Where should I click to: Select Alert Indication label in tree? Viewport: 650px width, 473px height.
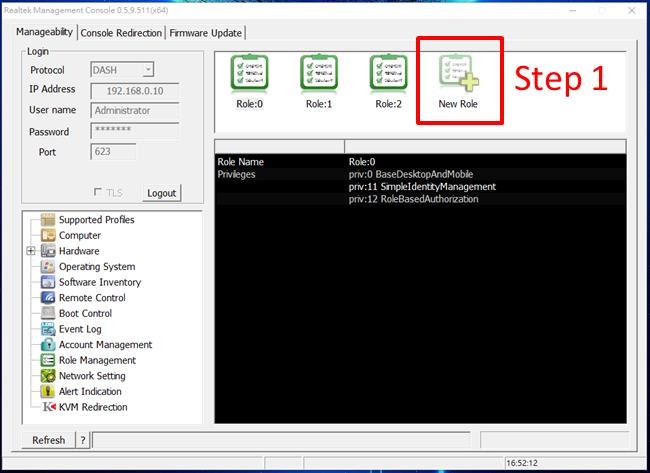click(x=90, y=391)
